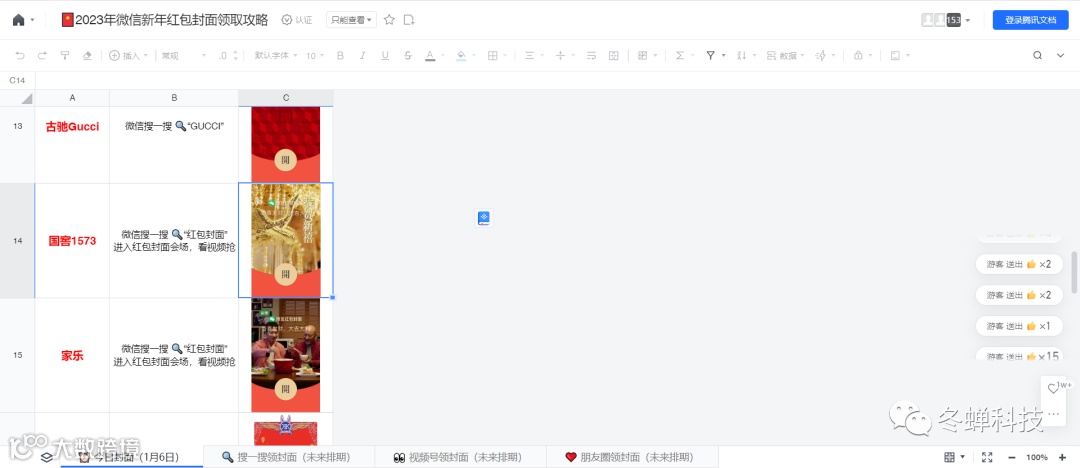Screen dimensions: 1080x468
Task: Click the Gucci red envelope cover image
Action: [286, 143]
